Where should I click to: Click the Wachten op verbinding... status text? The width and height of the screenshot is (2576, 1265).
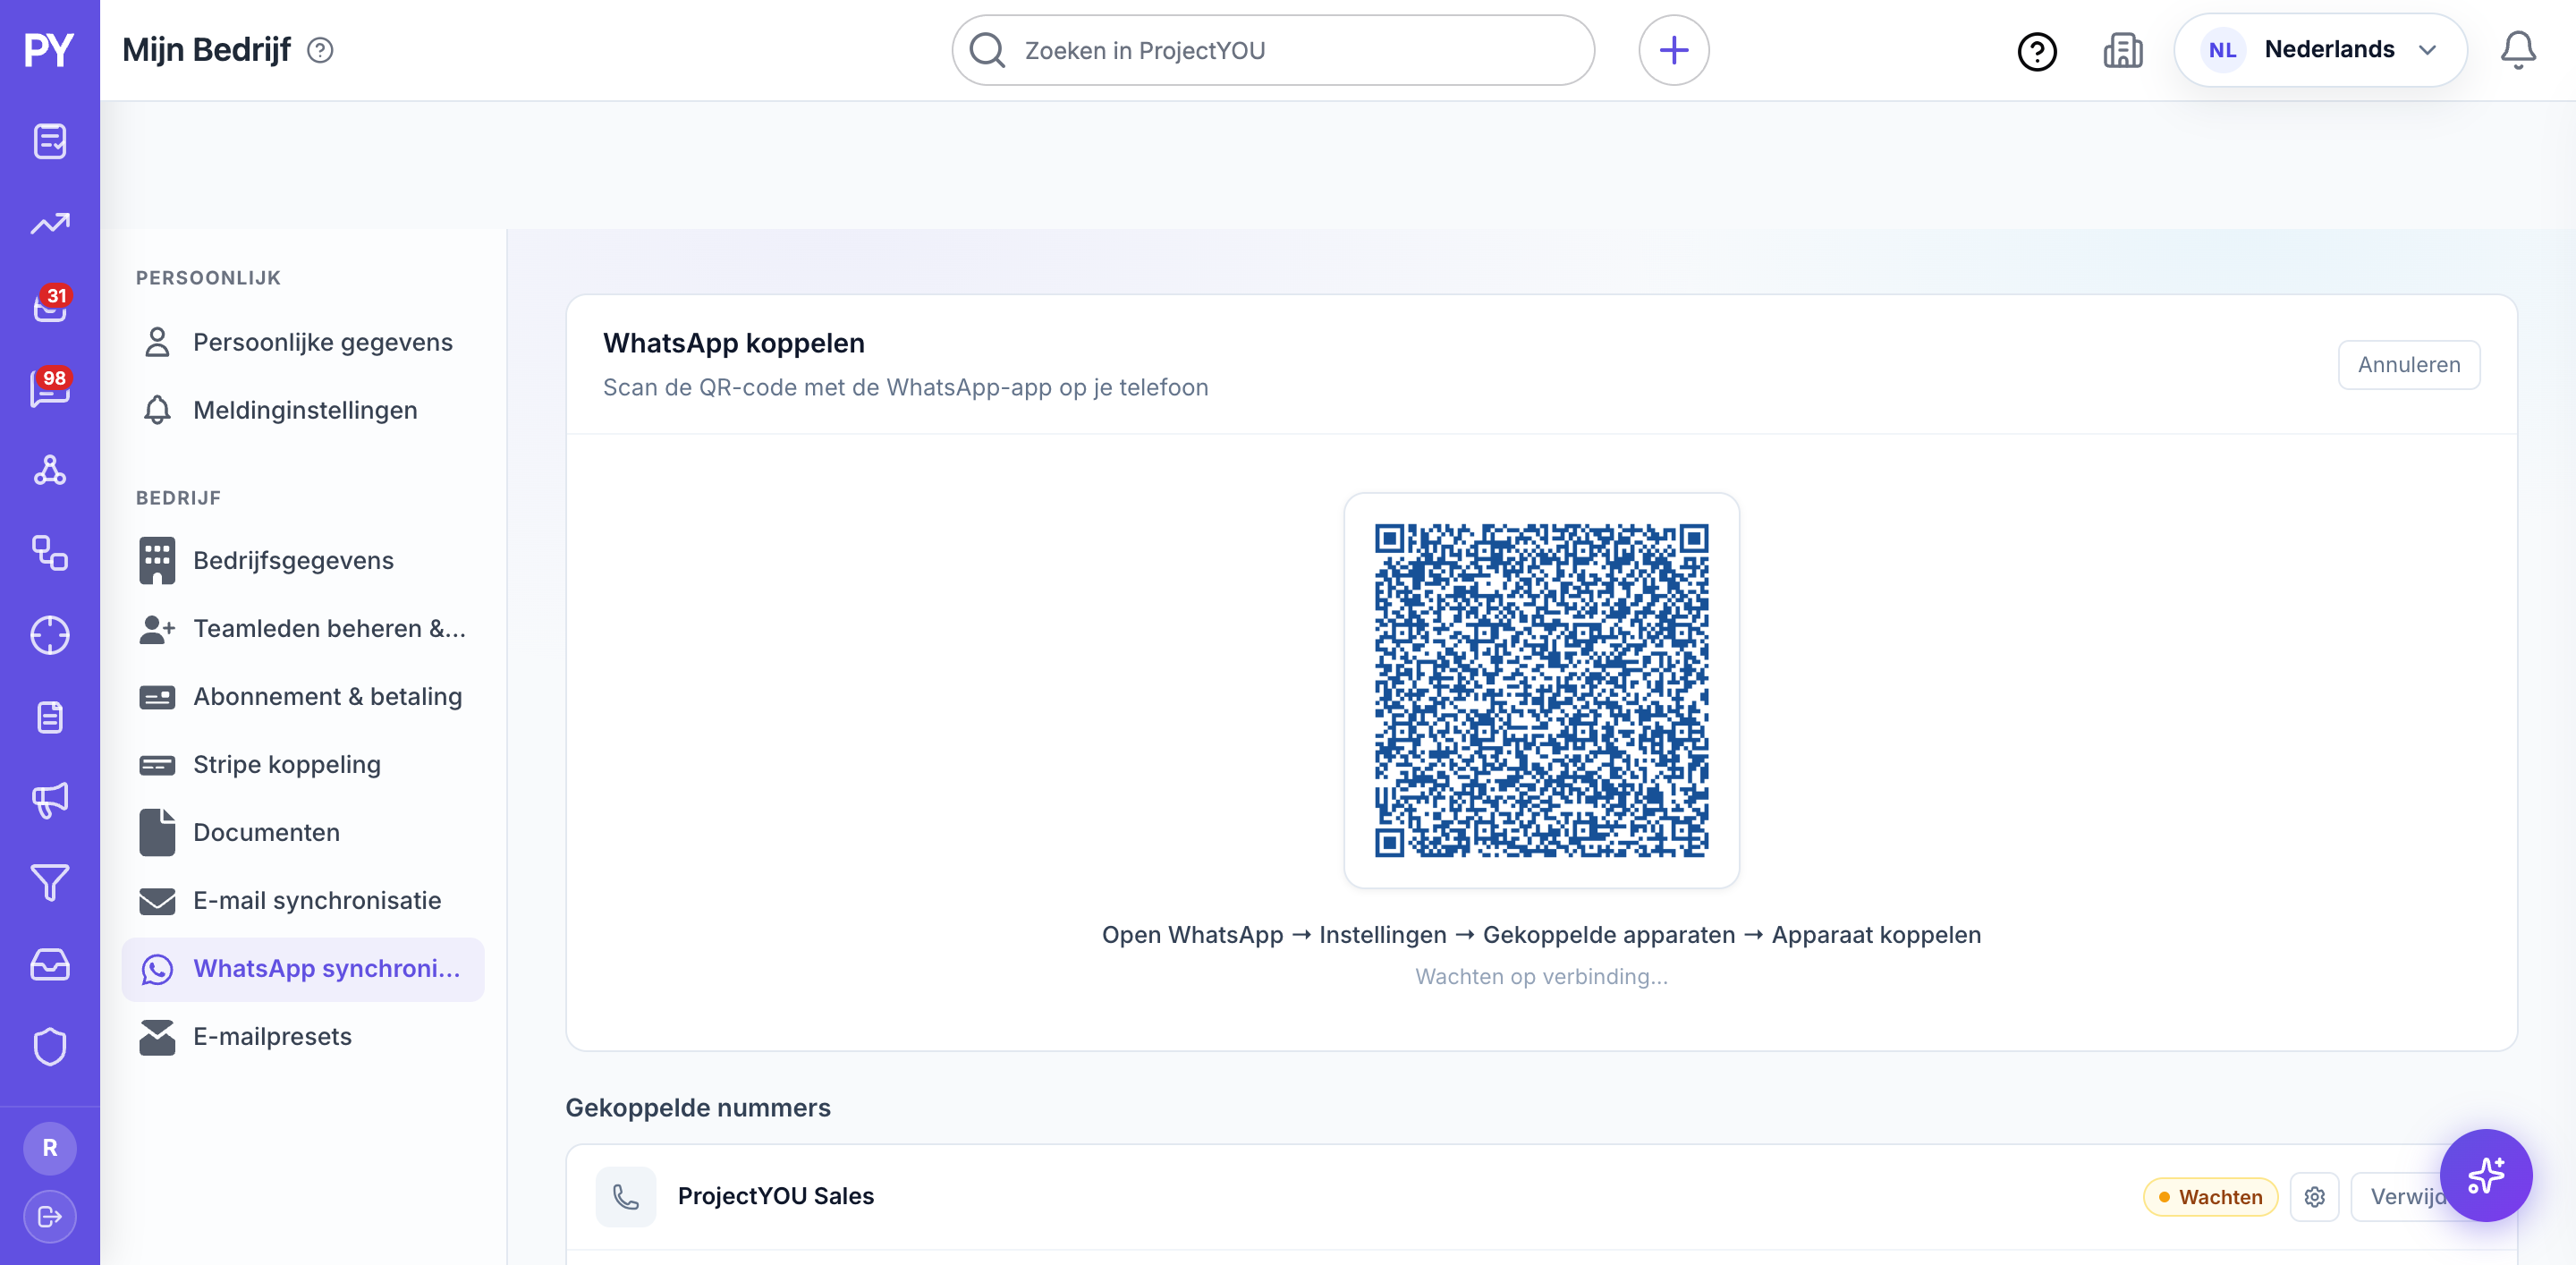(1541, 976)
